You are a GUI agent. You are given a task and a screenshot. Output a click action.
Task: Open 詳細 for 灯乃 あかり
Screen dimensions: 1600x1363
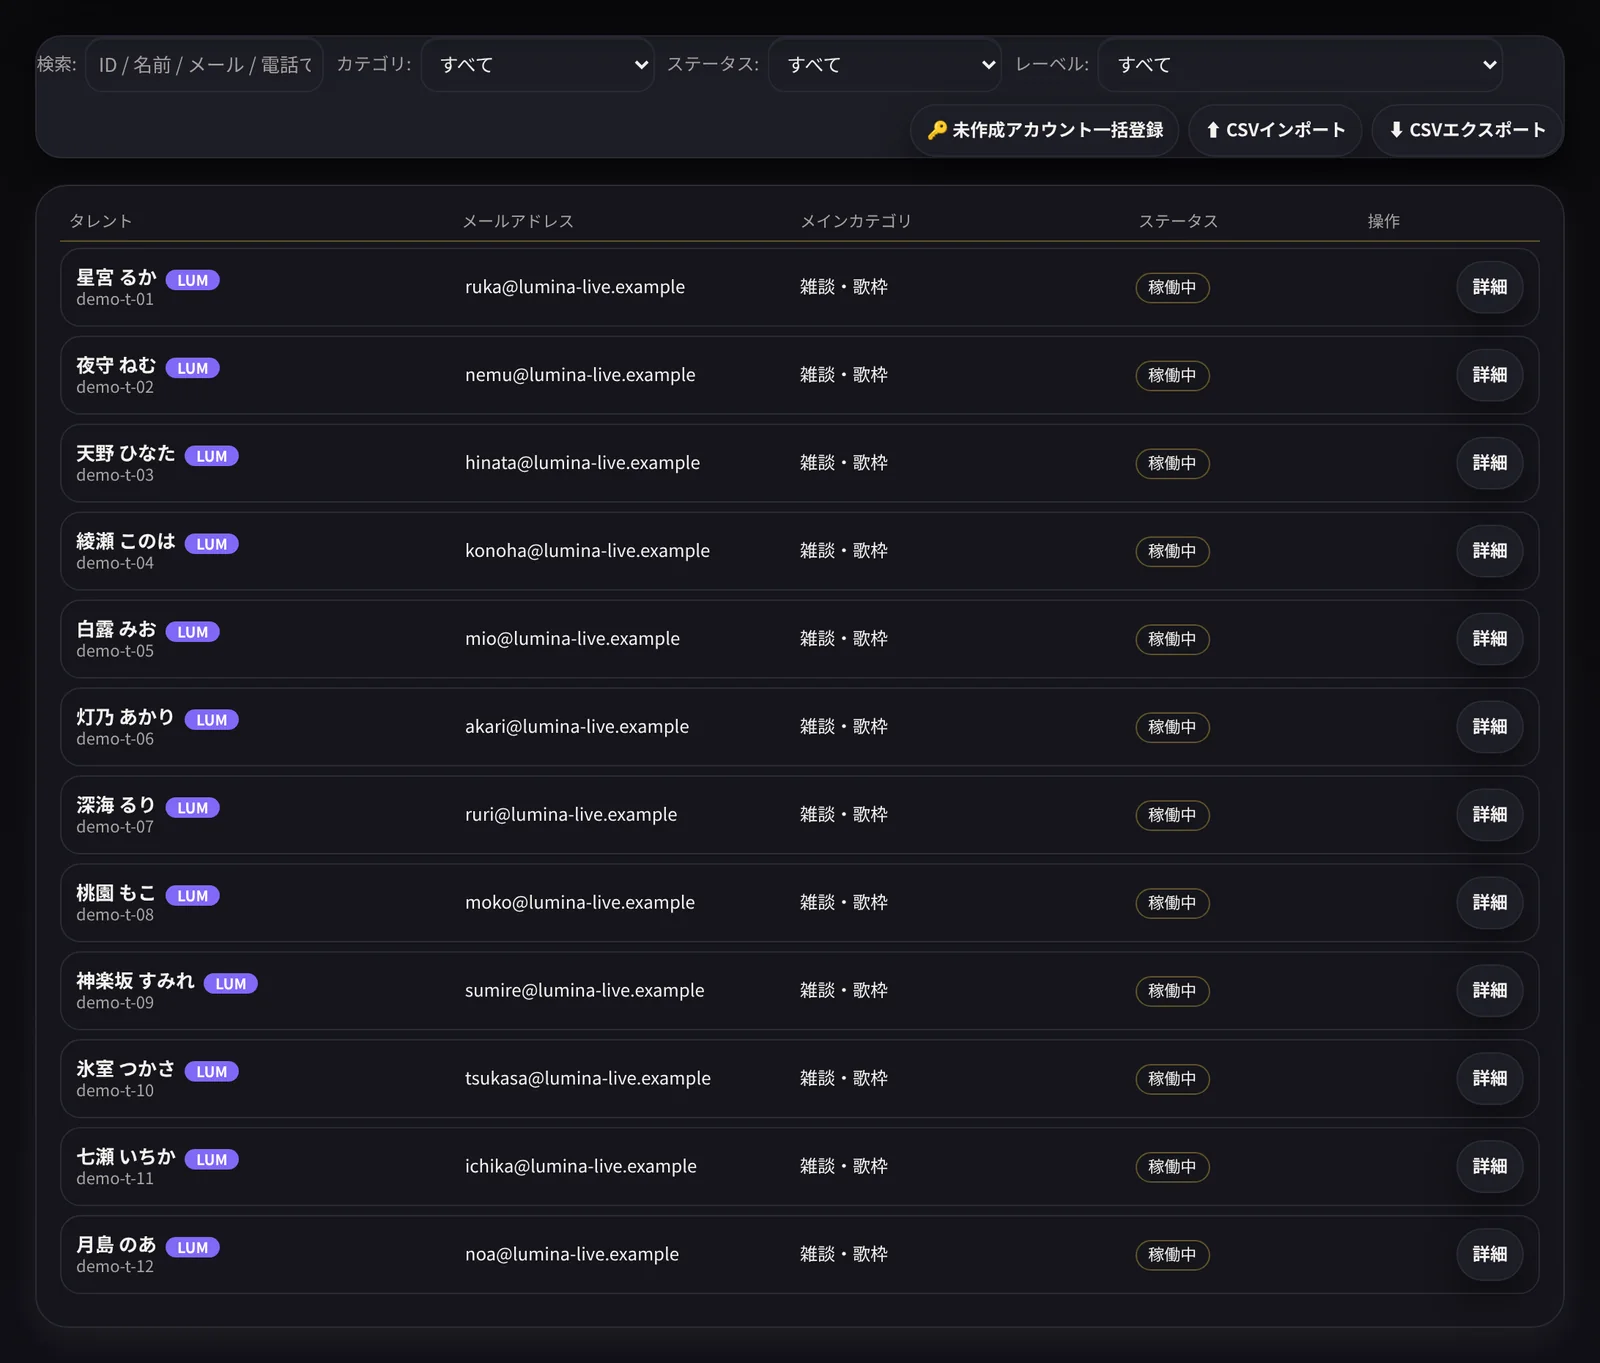tap(1489, 727)
